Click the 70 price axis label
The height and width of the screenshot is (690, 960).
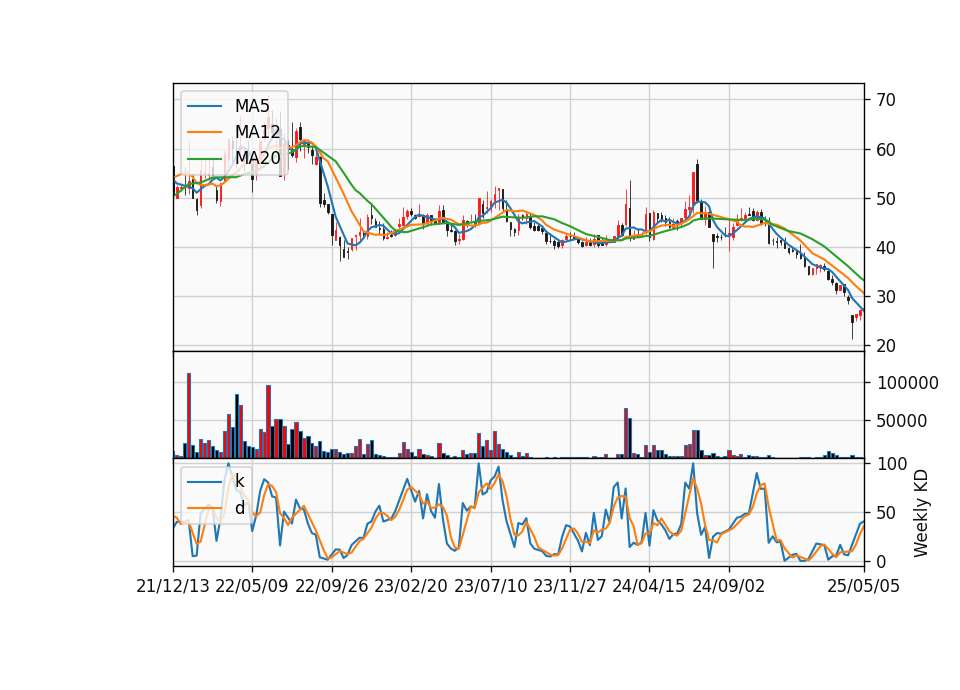886,100
